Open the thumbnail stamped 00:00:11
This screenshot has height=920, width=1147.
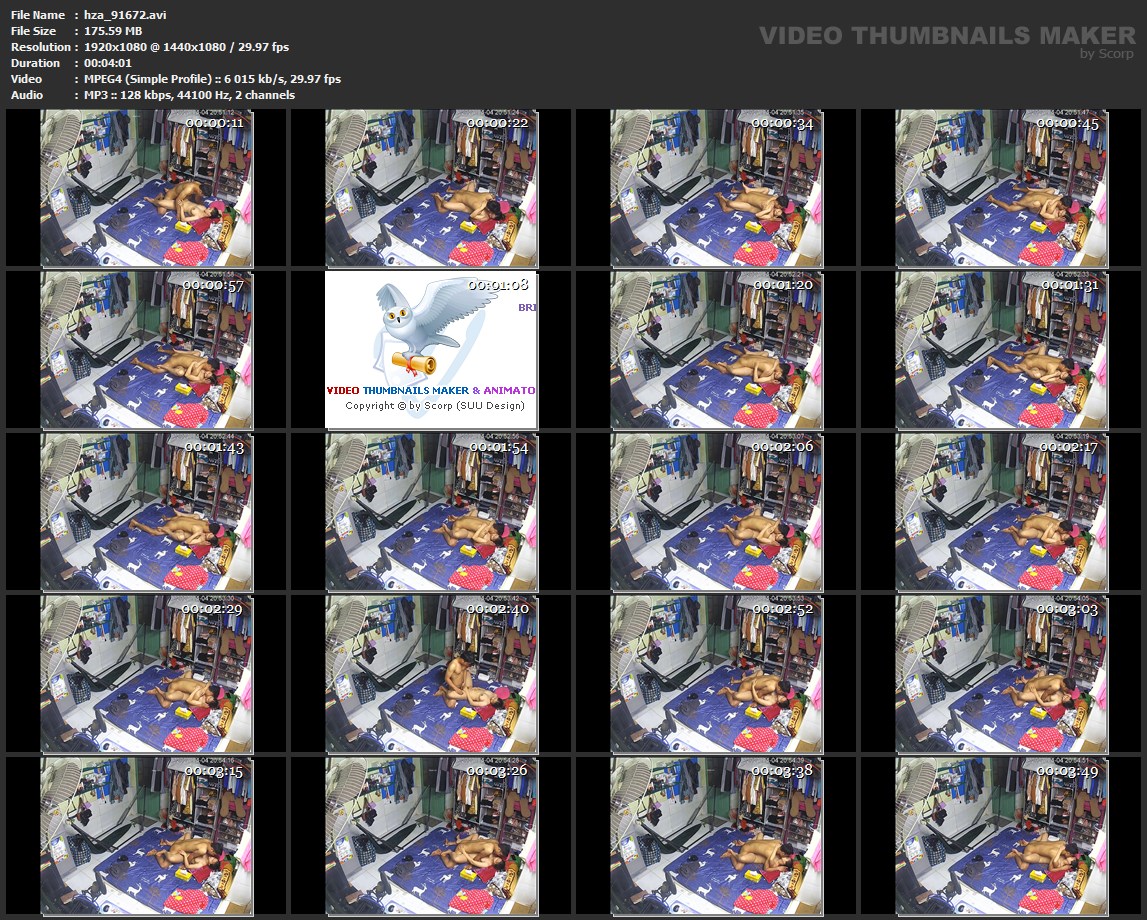pyautogui.click(x=146, y=188)
